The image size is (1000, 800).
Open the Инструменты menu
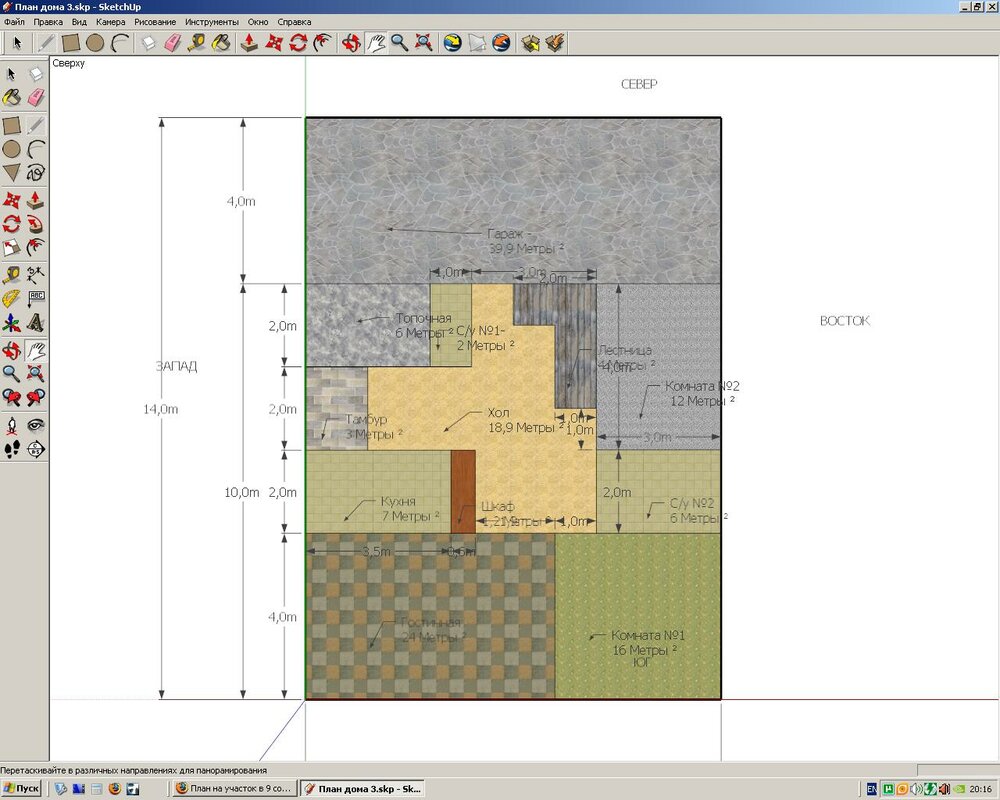(x=211, y=21)
